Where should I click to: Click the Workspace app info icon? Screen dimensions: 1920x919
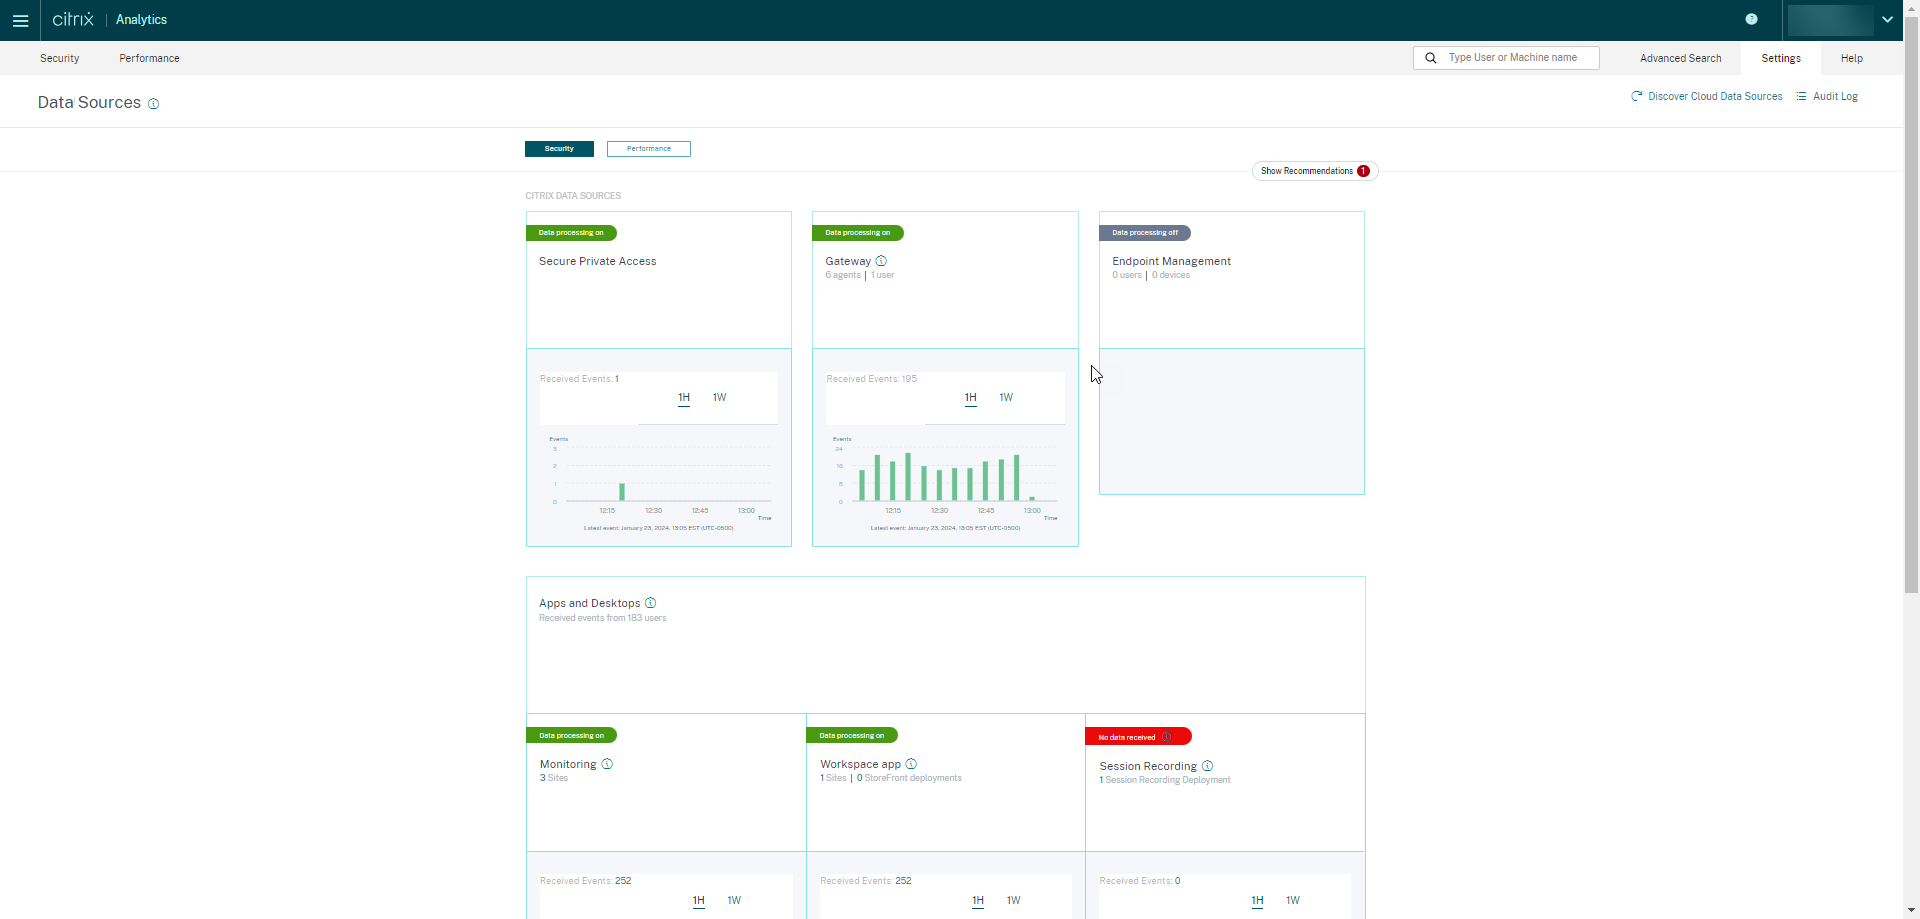click(x=911, y=764)
